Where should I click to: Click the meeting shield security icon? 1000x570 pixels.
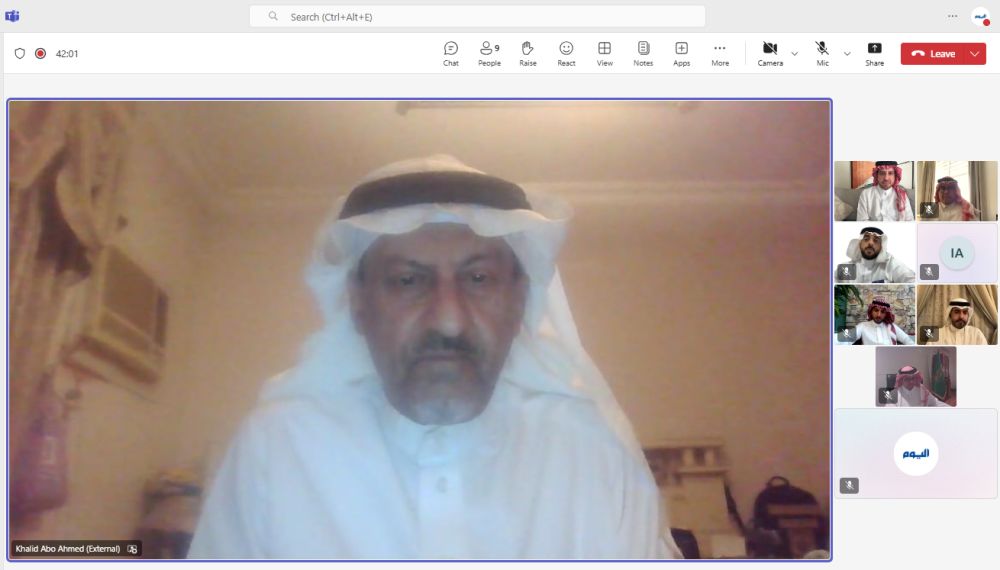(20, 54)
